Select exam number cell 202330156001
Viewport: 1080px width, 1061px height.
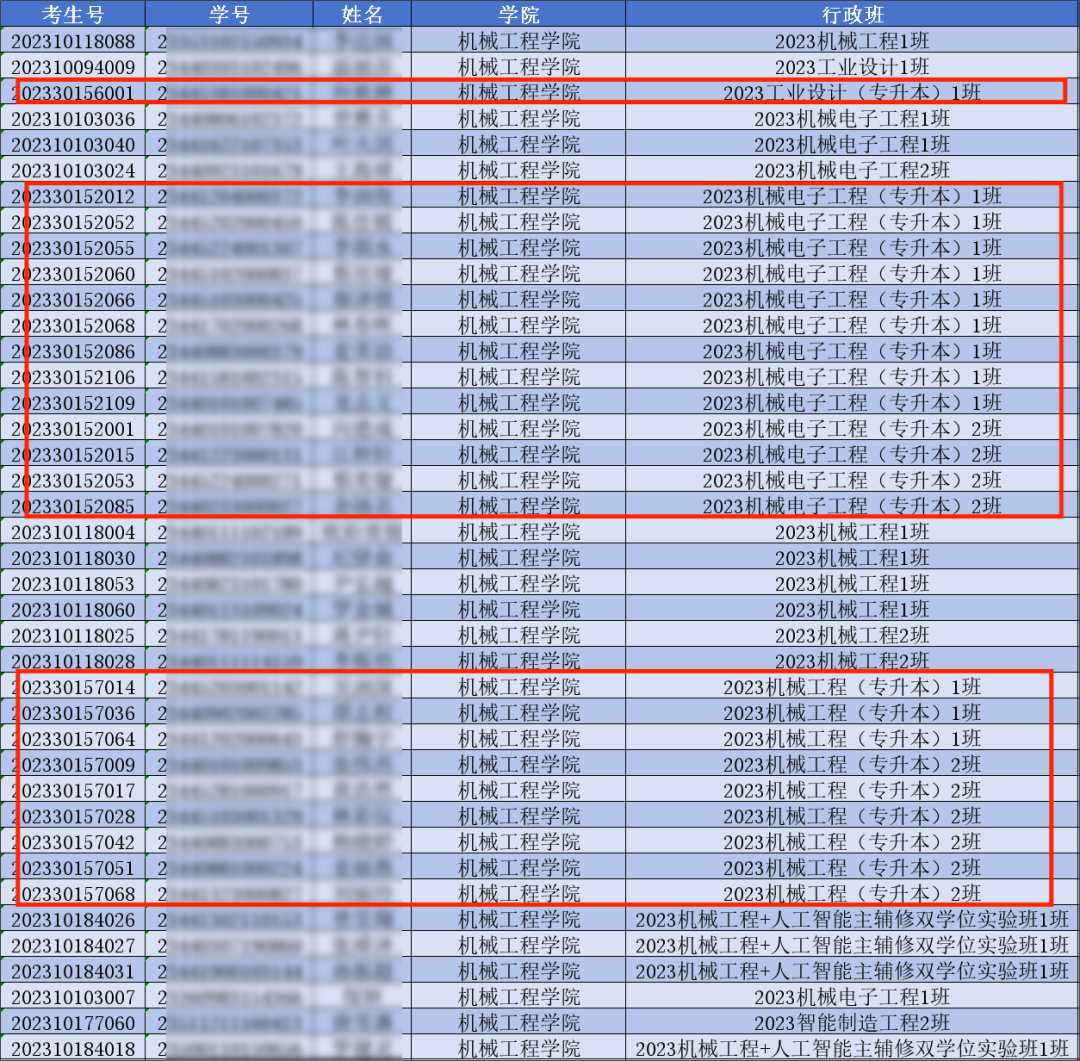tap(73, 92)
